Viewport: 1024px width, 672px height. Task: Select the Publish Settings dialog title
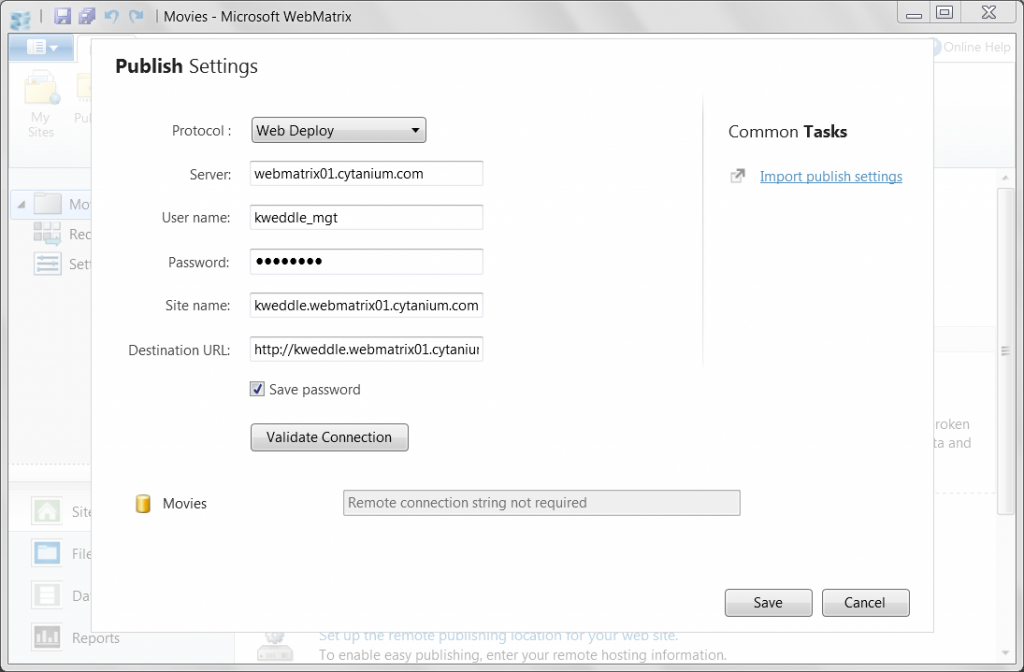[x=187, y=66]
